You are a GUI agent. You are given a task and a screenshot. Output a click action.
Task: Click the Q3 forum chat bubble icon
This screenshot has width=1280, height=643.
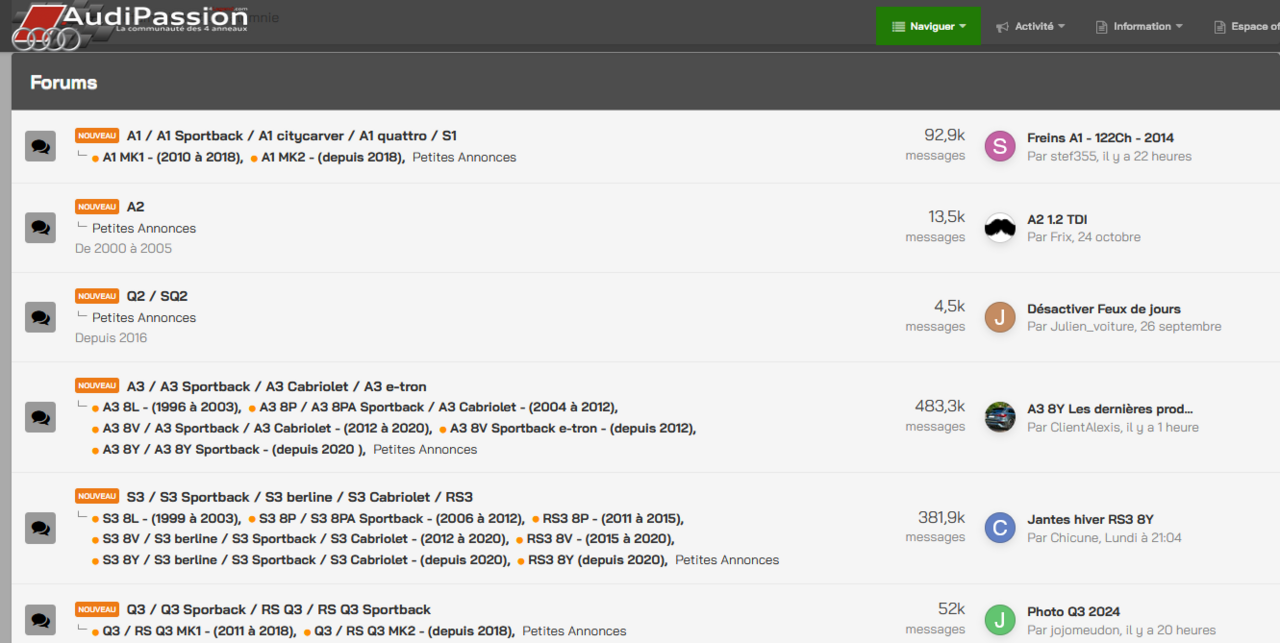click(40, 619)
